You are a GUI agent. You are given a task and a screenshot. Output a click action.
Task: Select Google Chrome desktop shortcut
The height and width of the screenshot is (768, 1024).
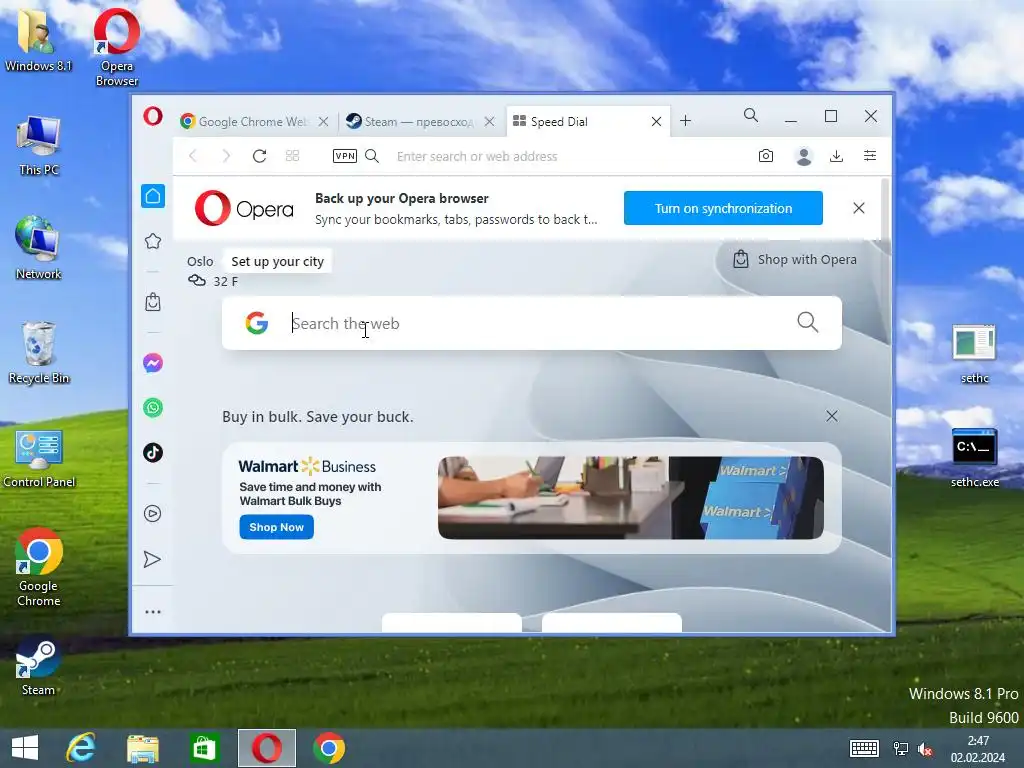point(39,567)
